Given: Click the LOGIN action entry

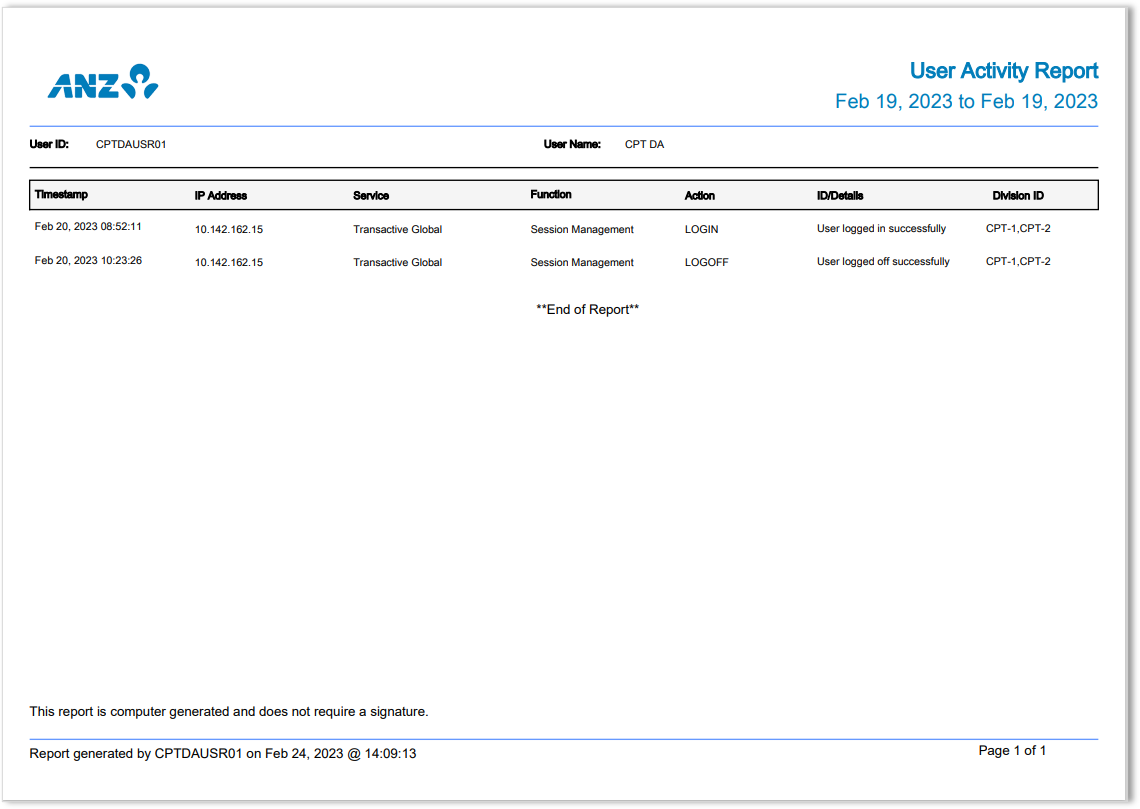Looking at the screenshot, I should click(x=701, y=229).
